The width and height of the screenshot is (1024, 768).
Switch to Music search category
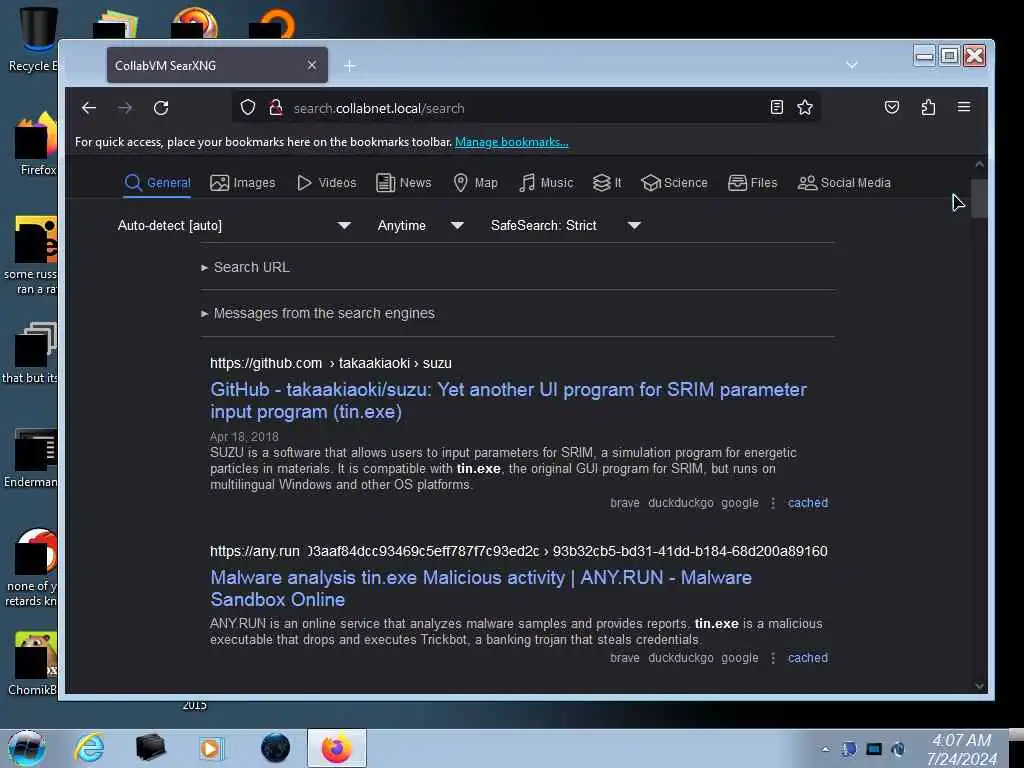pos(546,183)
